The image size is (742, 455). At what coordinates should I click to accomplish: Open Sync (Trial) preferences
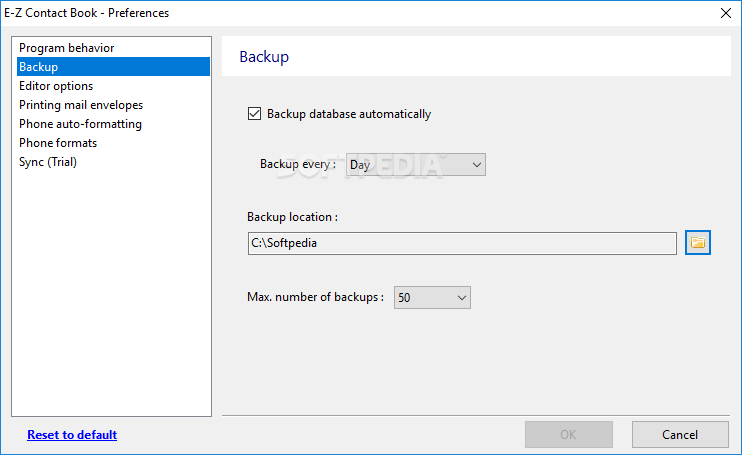pos(113,162)
